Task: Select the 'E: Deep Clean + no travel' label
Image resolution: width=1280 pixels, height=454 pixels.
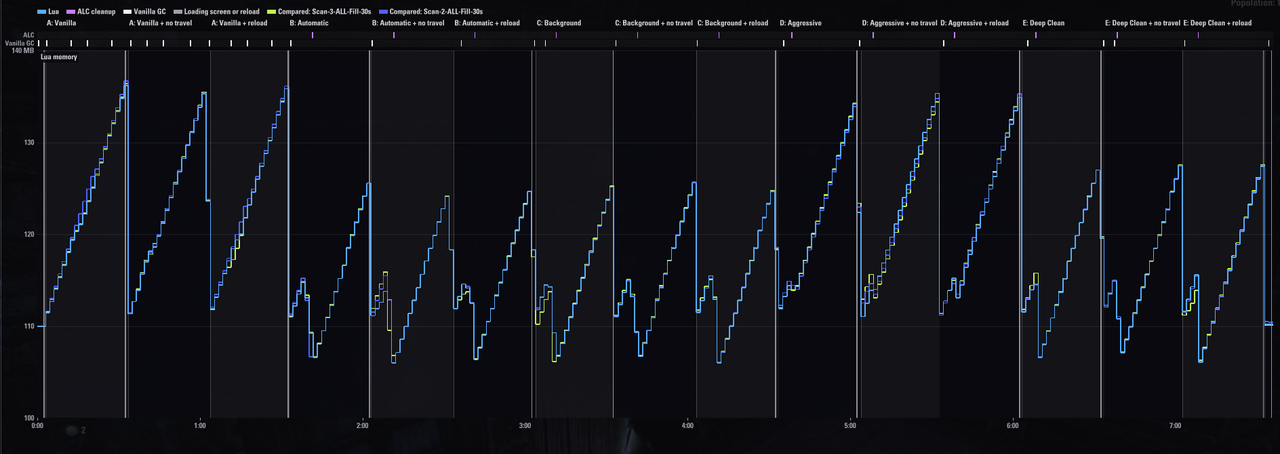Action: (1143, 22)
